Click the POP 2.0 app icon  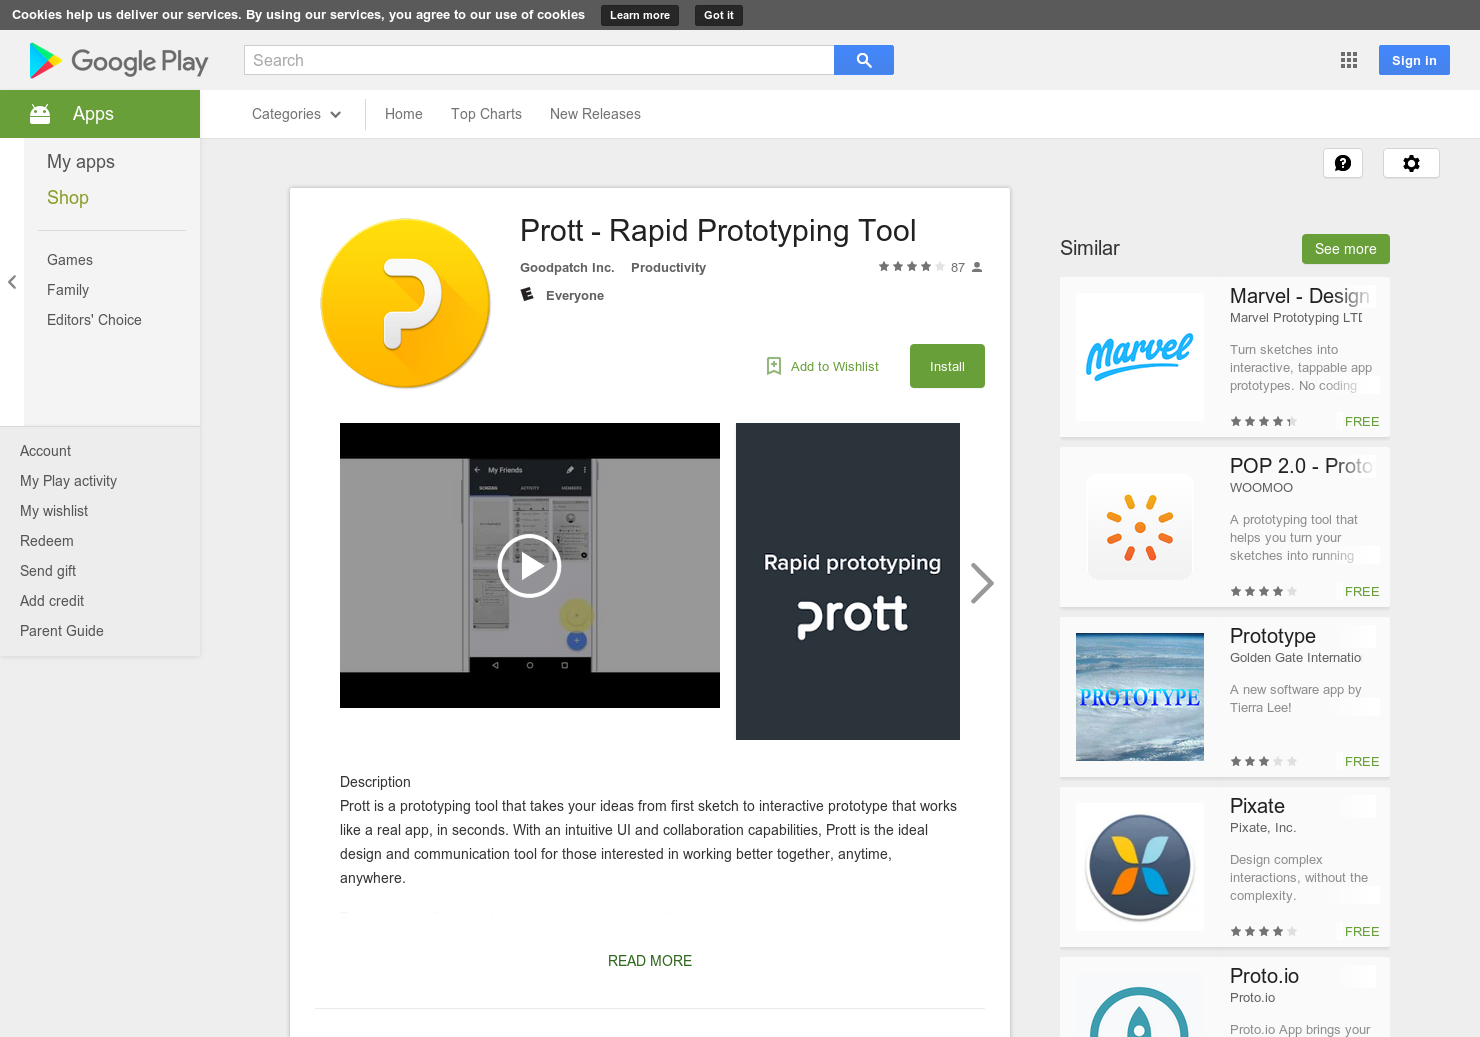pos(1139,527)
